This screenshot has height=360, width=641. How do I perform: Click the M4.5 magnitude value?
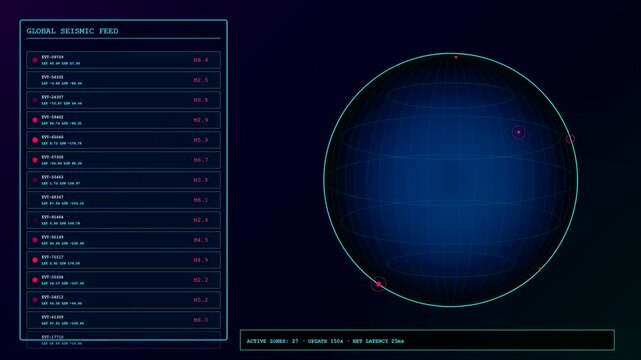pyautogui.click(x=201, y=240)
